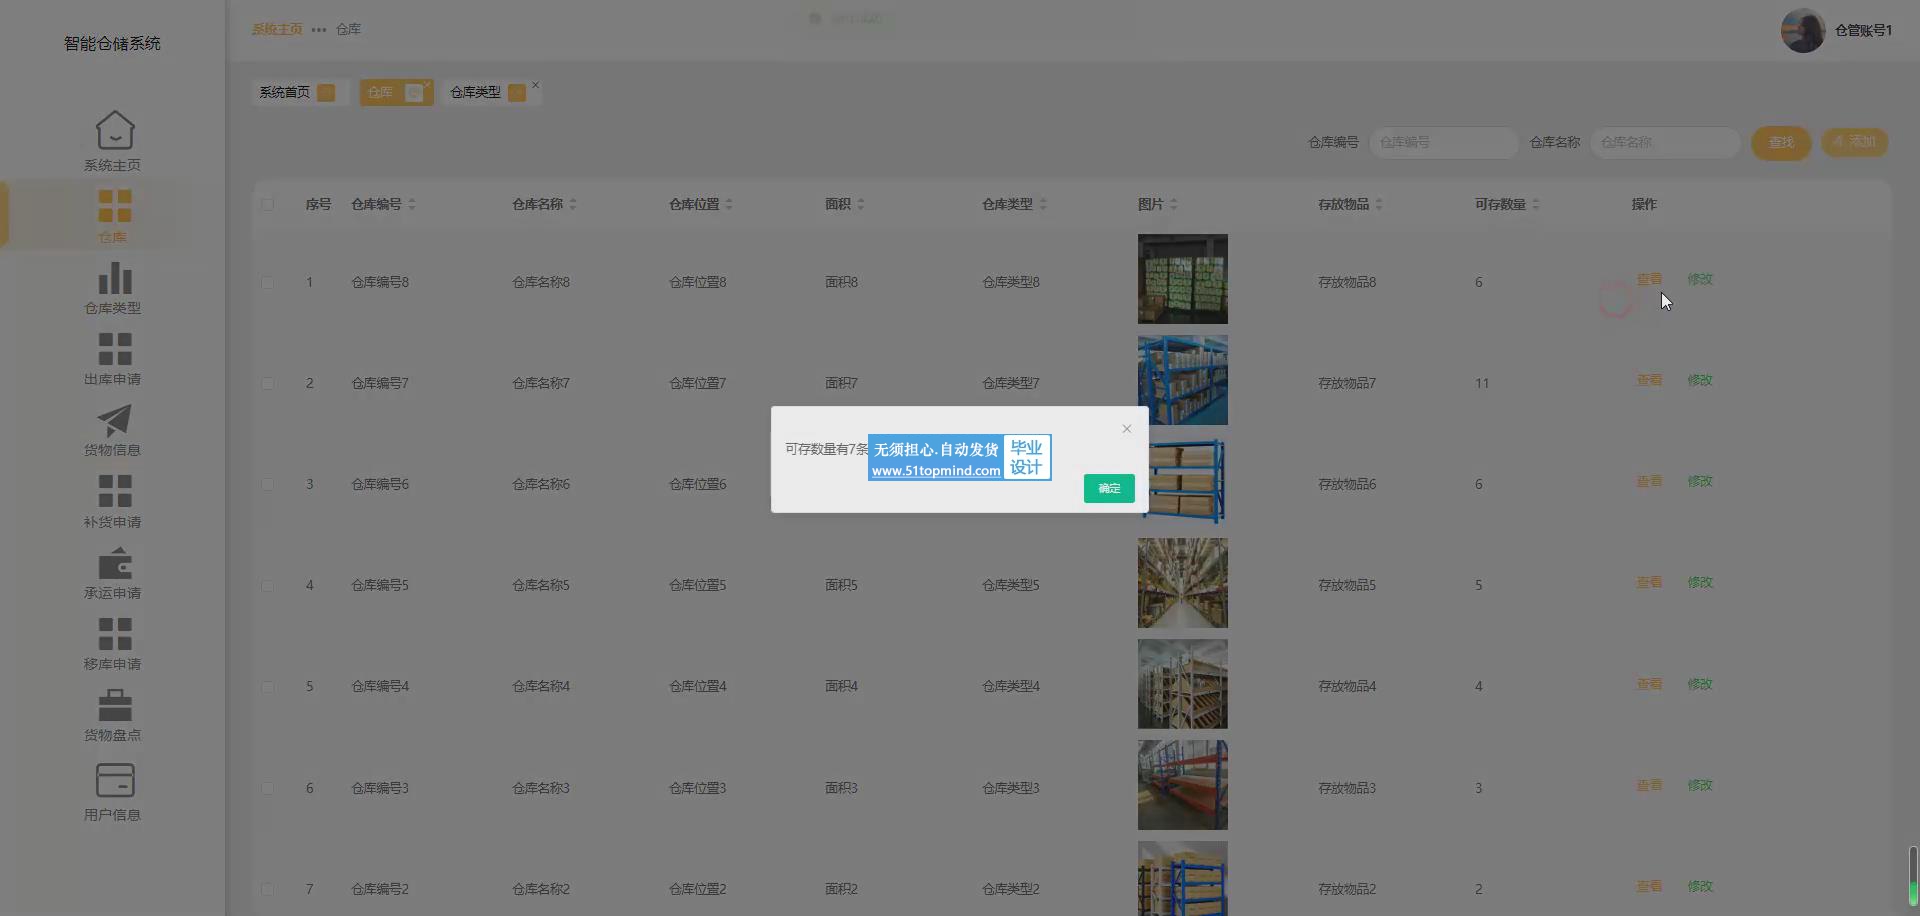Select 货物信息 paper plane icon
The width and height of the screenshot is (1920, 916).
(x=114, y=421)
